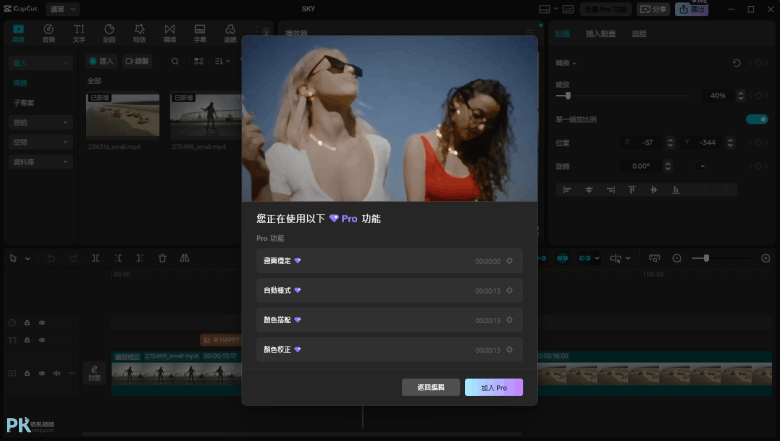This screenshot has height=441, width=780.
Task: Click the delete-left trim icon
Action: [x=118, y=258]
